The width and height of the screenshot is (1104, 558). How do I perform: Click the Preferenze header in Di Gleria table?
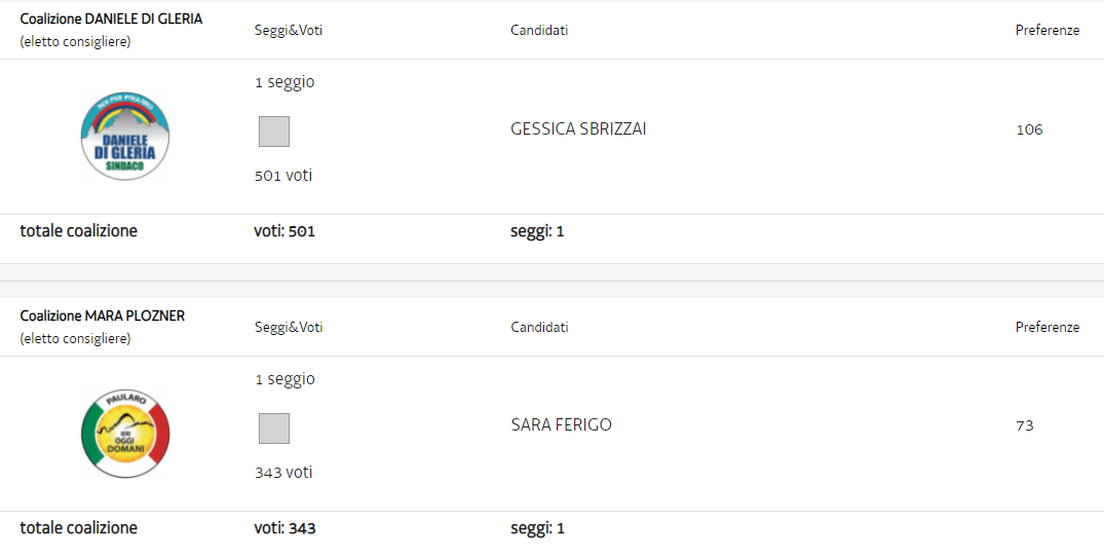pyautogui.click(x=1047, y=30)
